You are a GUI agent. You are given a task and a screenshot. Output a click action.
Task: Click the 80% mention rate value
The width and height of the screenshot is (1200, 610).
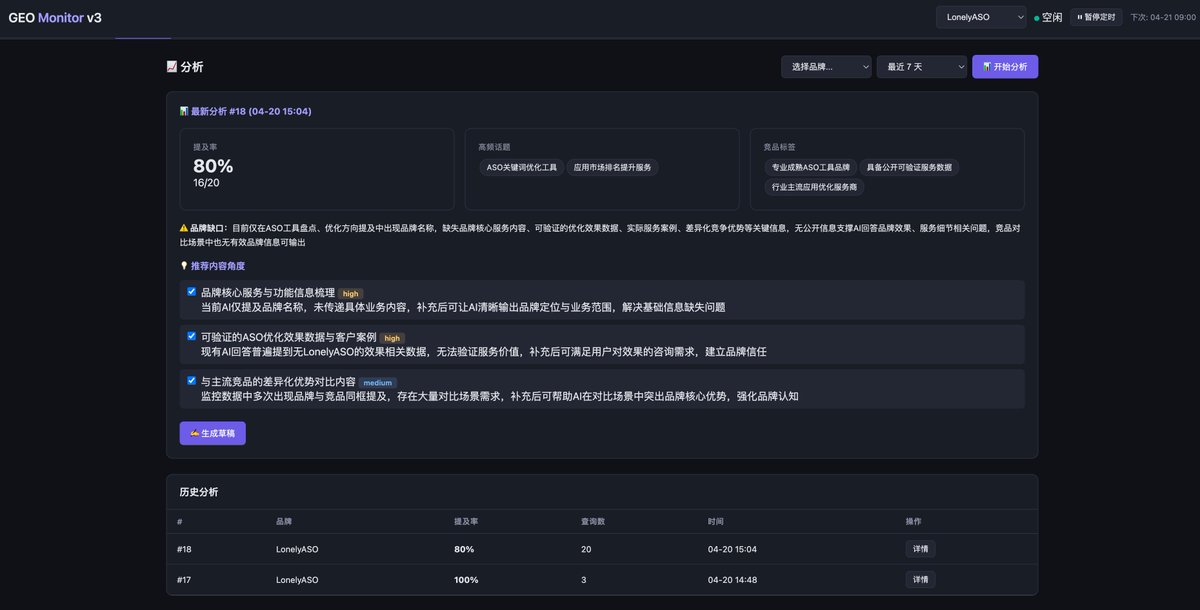pyautogui.click(x=213, y=166)
